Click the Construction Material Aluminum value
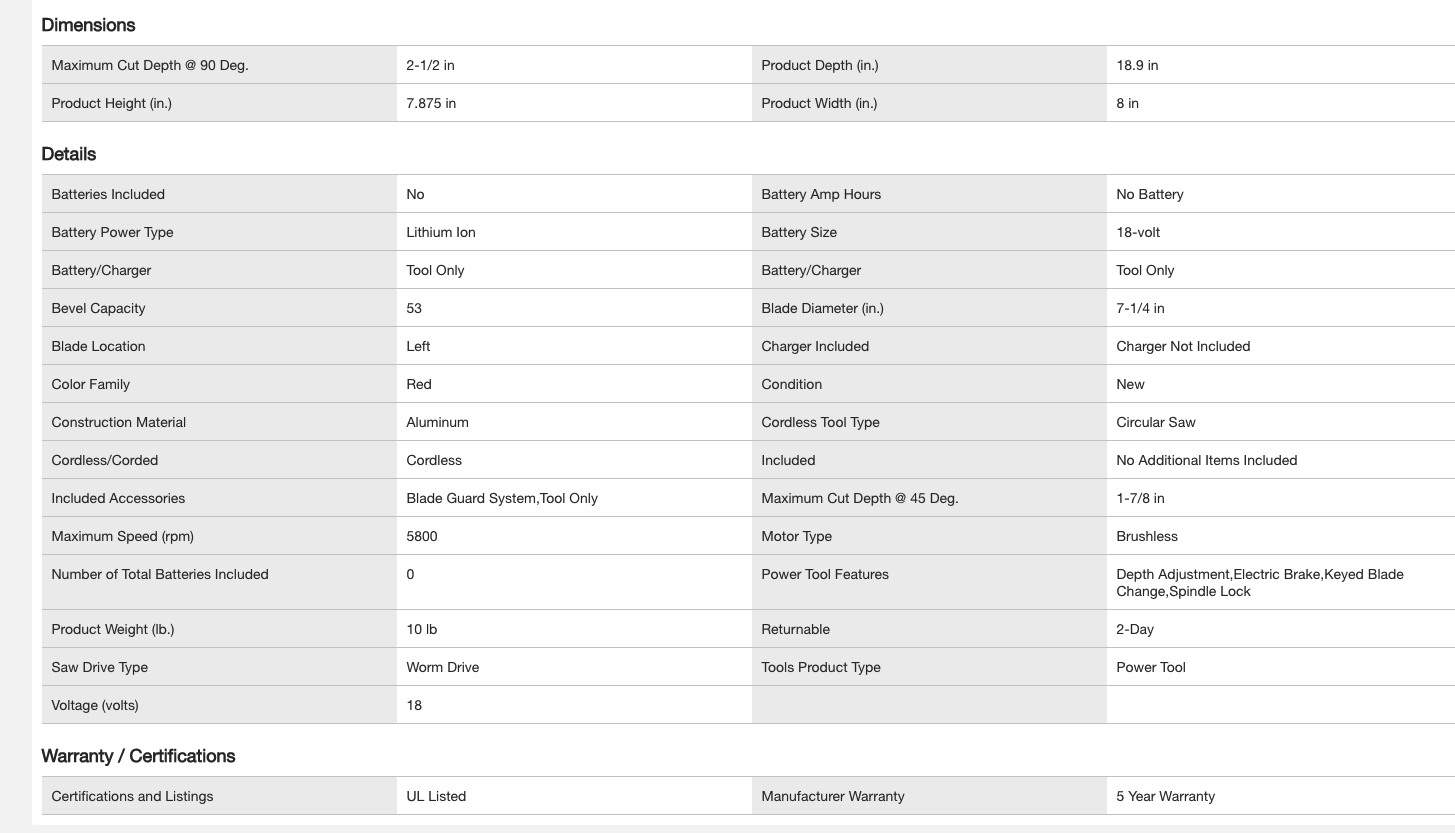1455x833 pixels. [x=437, y=422]
